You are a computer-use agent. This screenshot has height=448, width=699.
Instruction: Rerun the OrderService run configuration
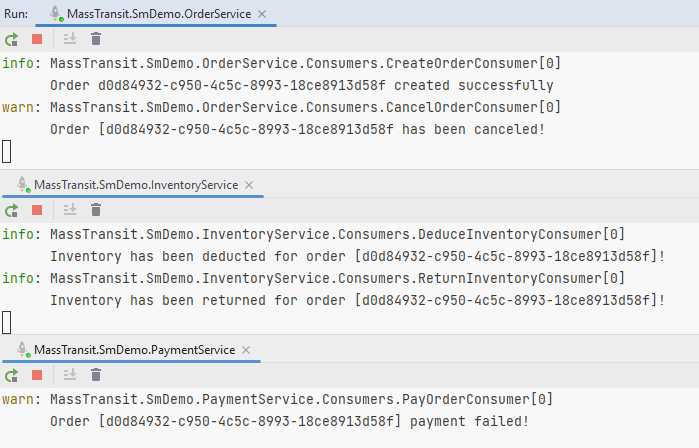(x=12, y=39)
